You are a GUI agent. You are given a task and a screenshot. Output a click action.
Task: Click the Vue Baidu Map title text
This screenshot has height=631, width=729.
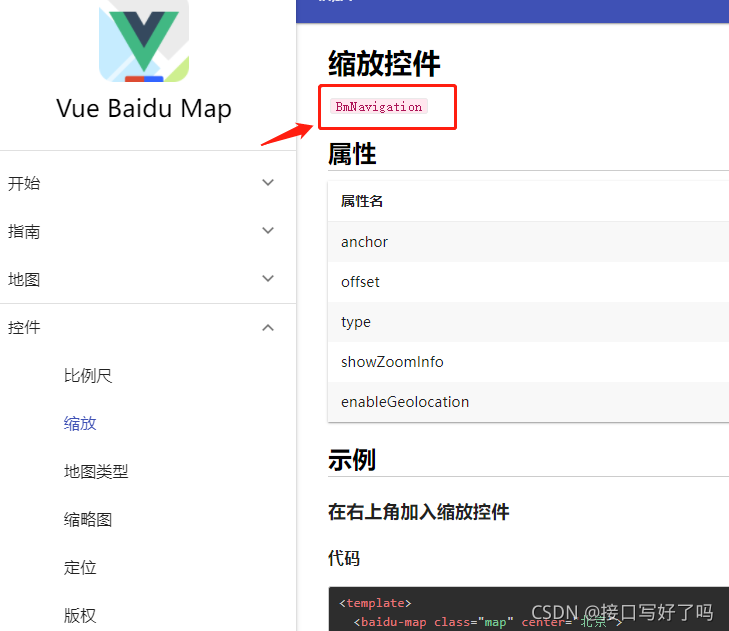tap(144, 109)
